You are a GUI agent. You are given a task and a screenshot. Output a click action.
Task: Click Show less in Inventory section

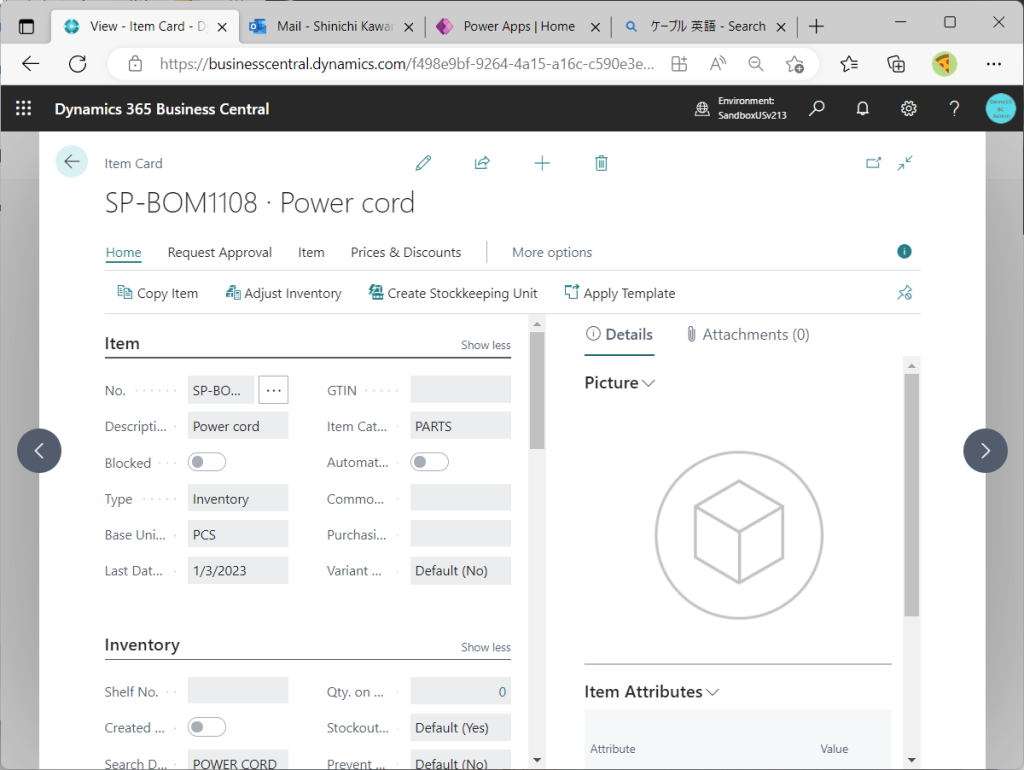point(486,647)
